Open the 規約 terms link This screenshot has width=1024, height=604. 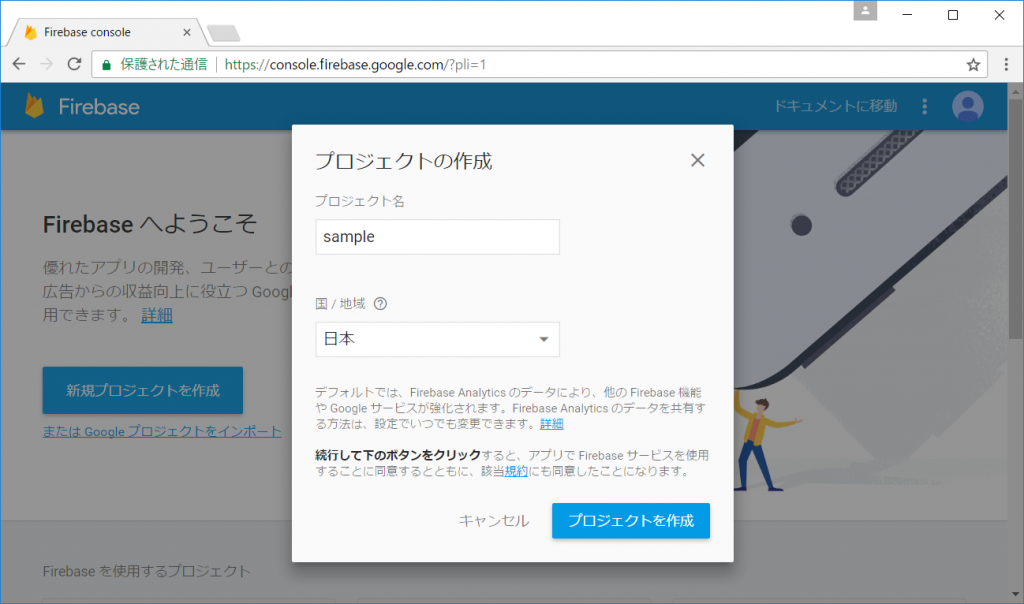coord(516,471)
